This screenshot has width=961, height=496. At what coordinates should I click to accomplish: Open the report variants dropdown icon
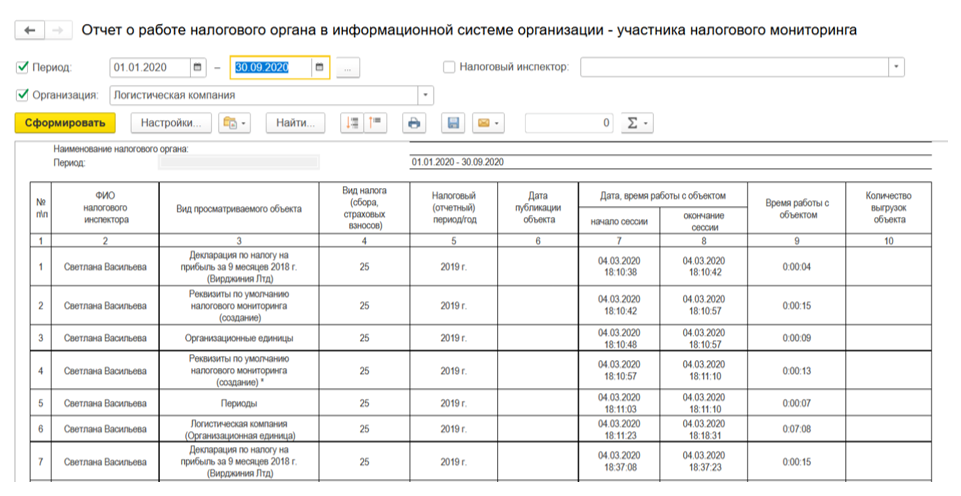[235, 123]
